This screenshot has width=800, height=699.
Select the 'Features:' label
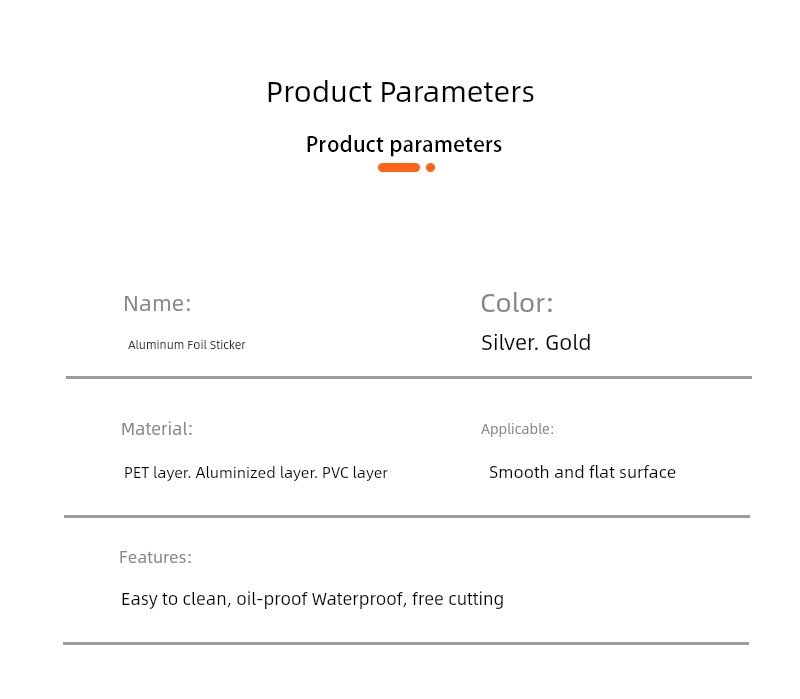pyautogui.click(x=155, y=557)
